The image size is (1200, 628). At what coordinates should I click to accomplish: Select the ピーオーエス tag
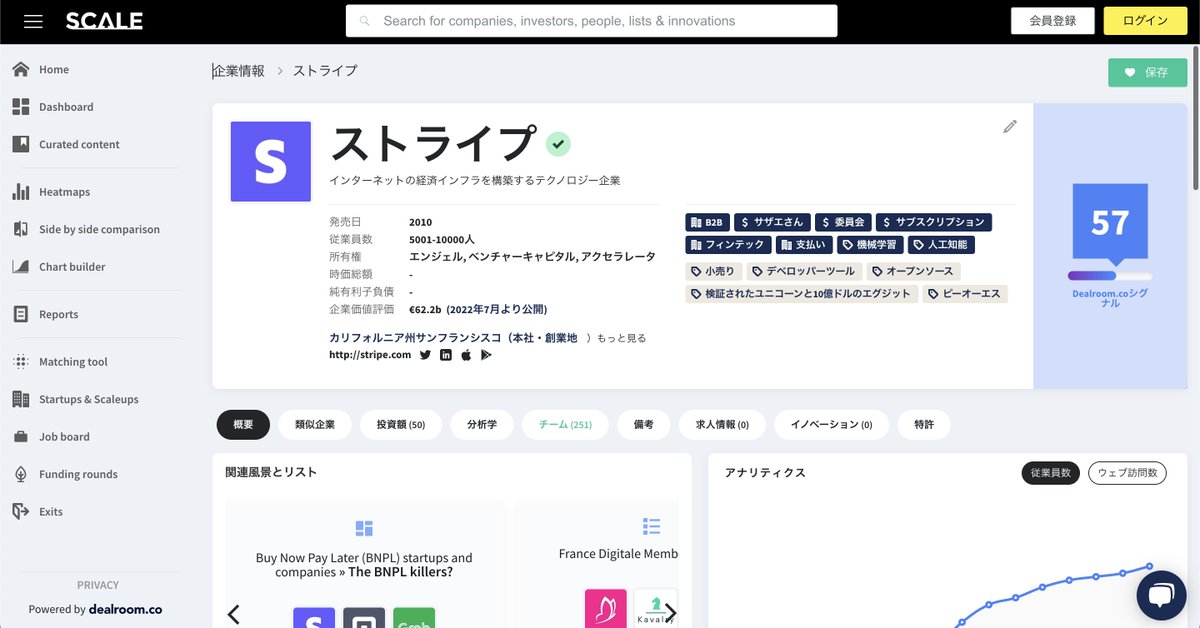click(964, 294)
